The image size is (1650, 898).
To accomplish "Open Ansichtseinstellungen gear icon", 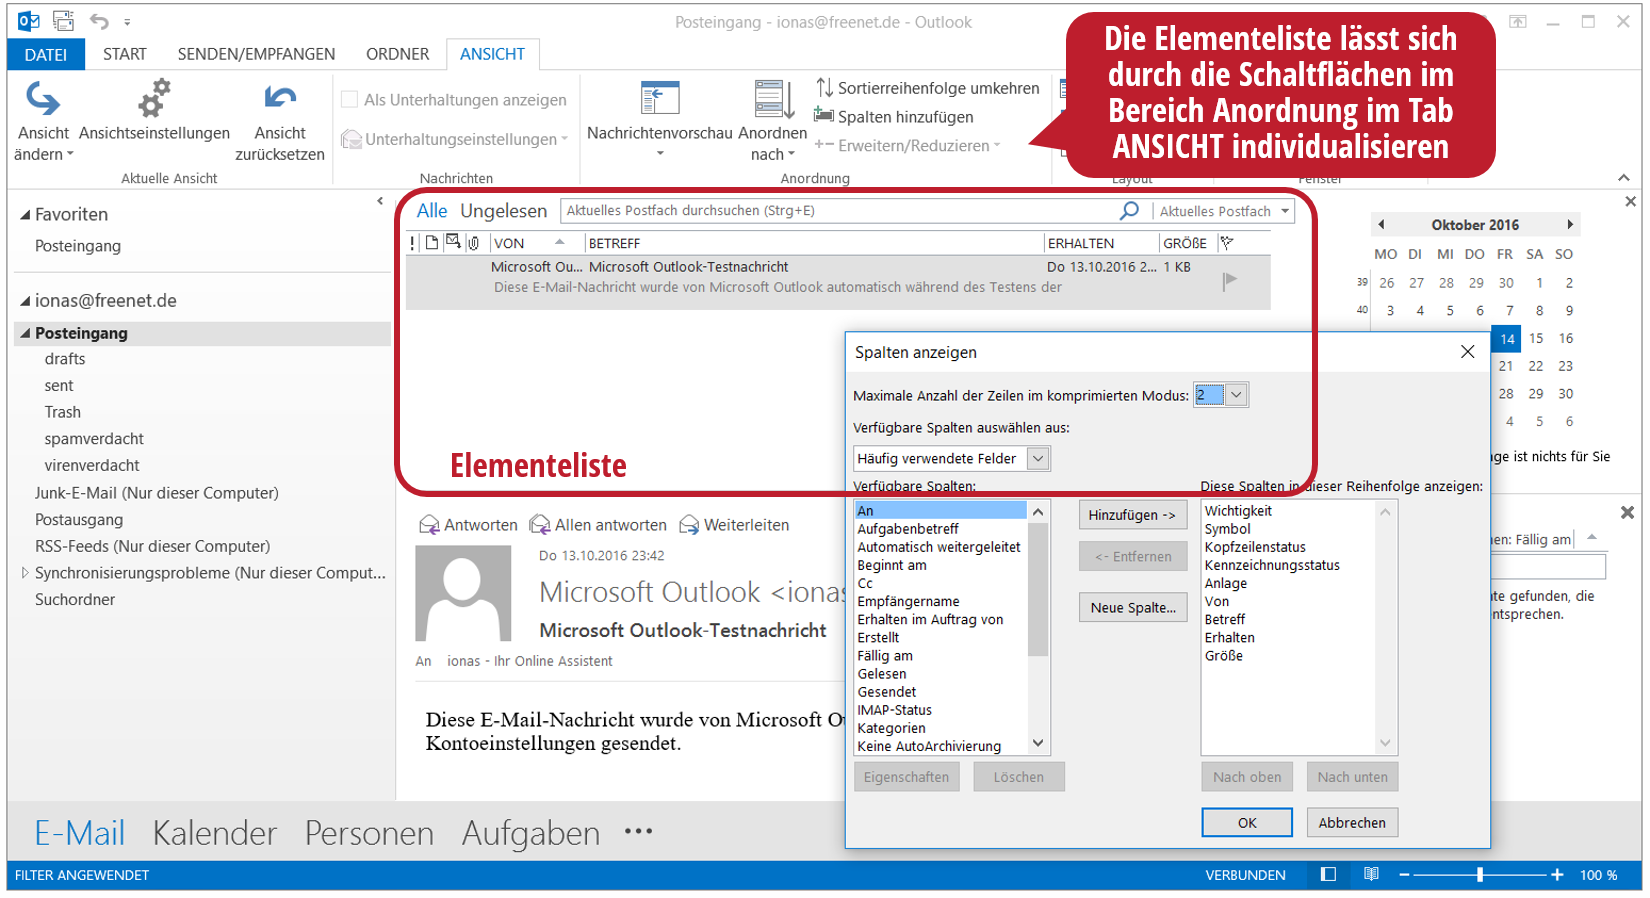I will (x=154, y=99).
